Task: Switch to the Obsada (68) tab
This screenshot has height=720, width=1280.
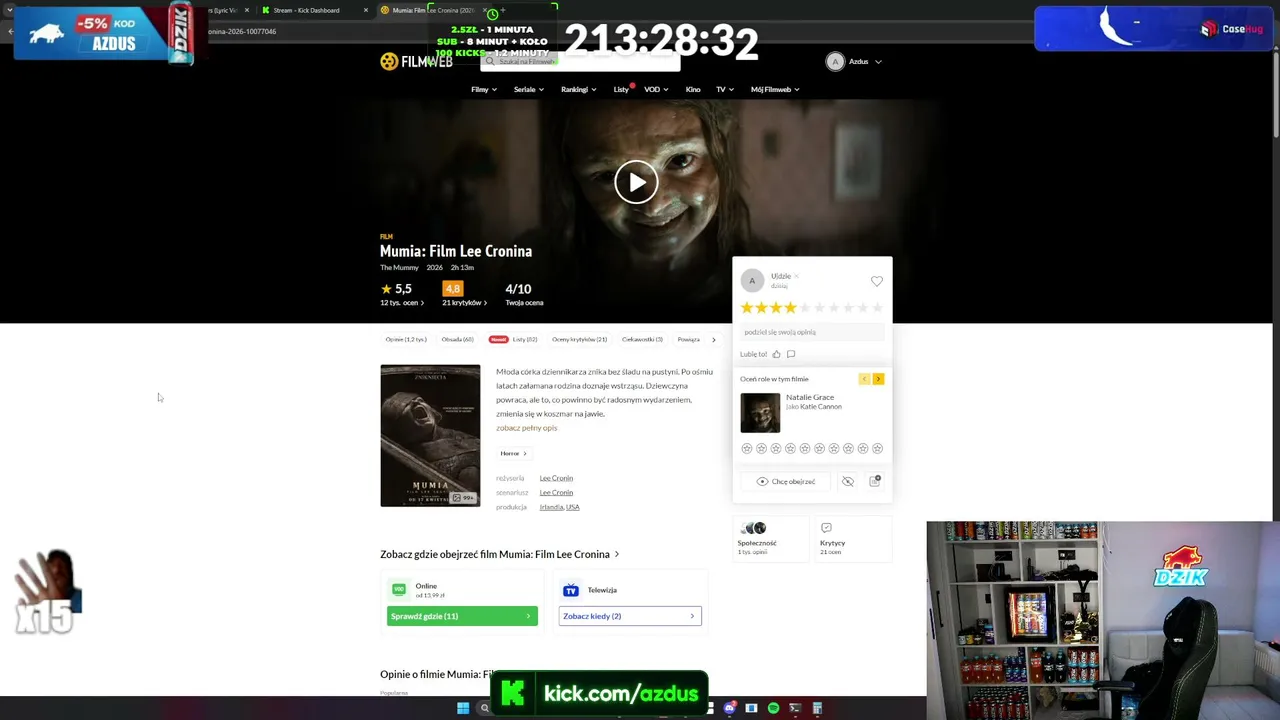Action: [x=457, y=340]
